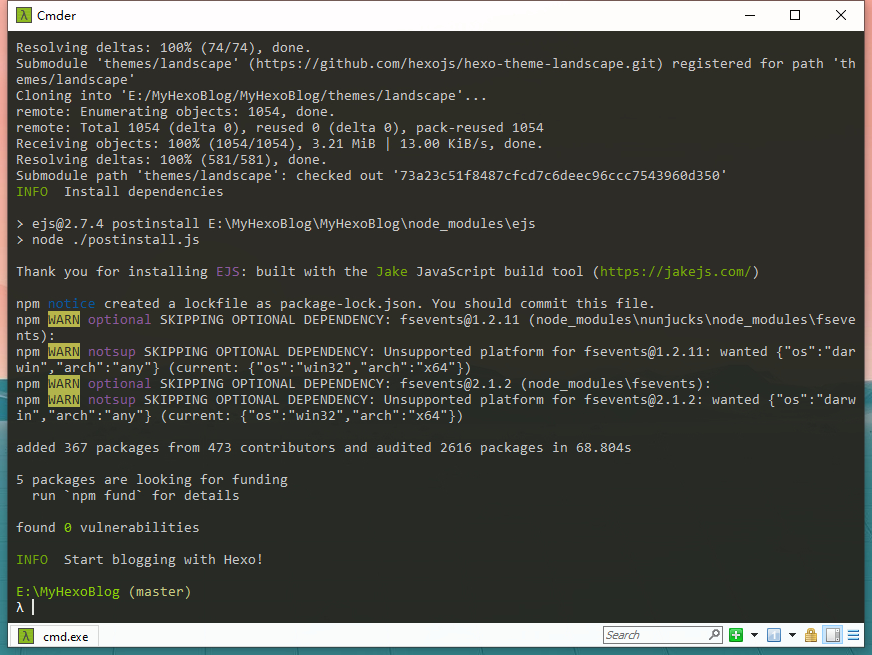Click 'Thank you for installing EJS' text
Screen dimensions: 872x655
pyautogui.click(x=128, y=271)
